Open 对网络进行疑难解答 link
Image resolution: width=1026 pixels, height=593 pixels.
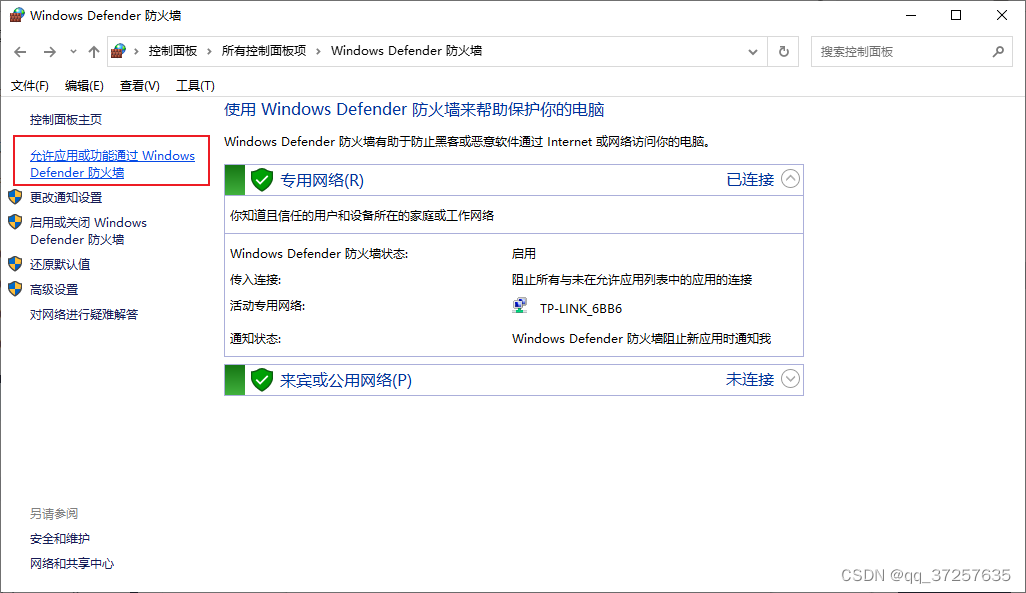(84, 315)
